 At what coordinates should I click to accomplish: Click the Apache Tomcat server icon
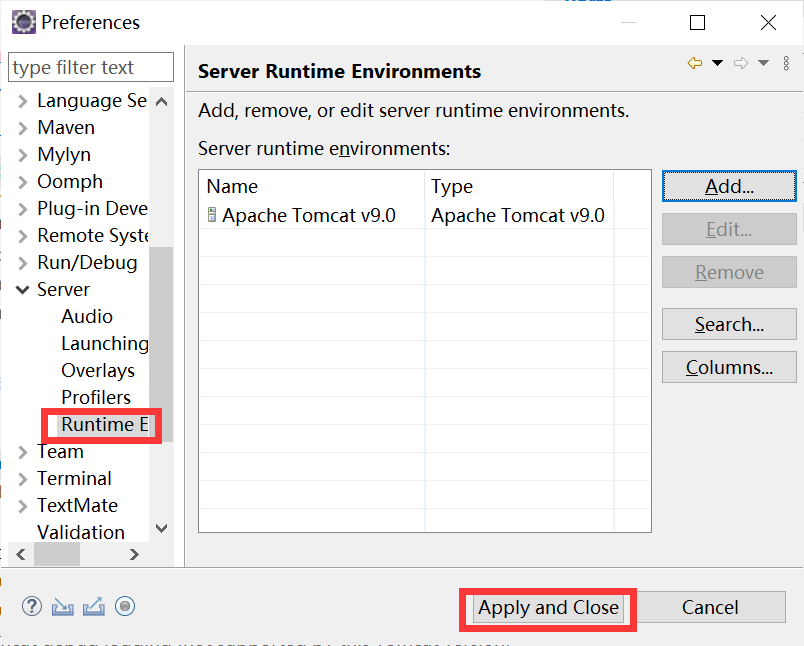pyautogui.click(x=212, y=215)
